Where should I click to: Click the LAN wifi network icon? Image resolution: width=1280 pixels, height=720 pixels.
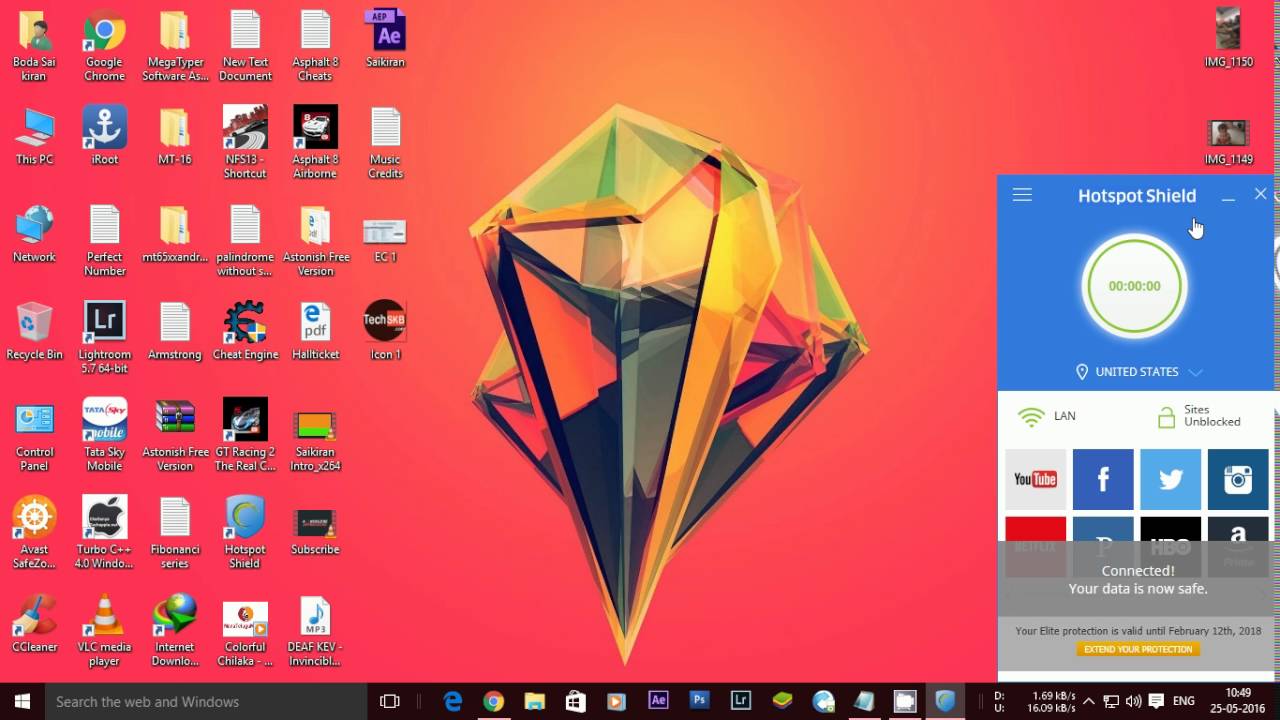pyautogui.click(x=1031, y=416)
